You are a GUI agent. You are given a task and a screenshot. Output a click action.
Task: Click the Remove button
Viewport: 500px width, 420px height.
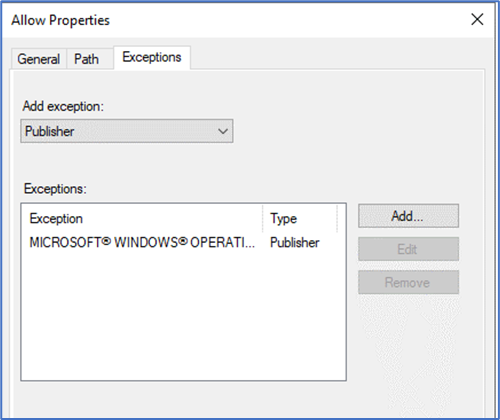tap(408, 282)
